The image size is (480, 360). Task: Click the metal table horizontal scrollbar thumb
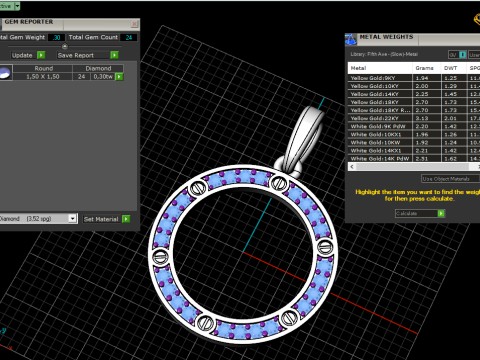(x=412, y=167)
